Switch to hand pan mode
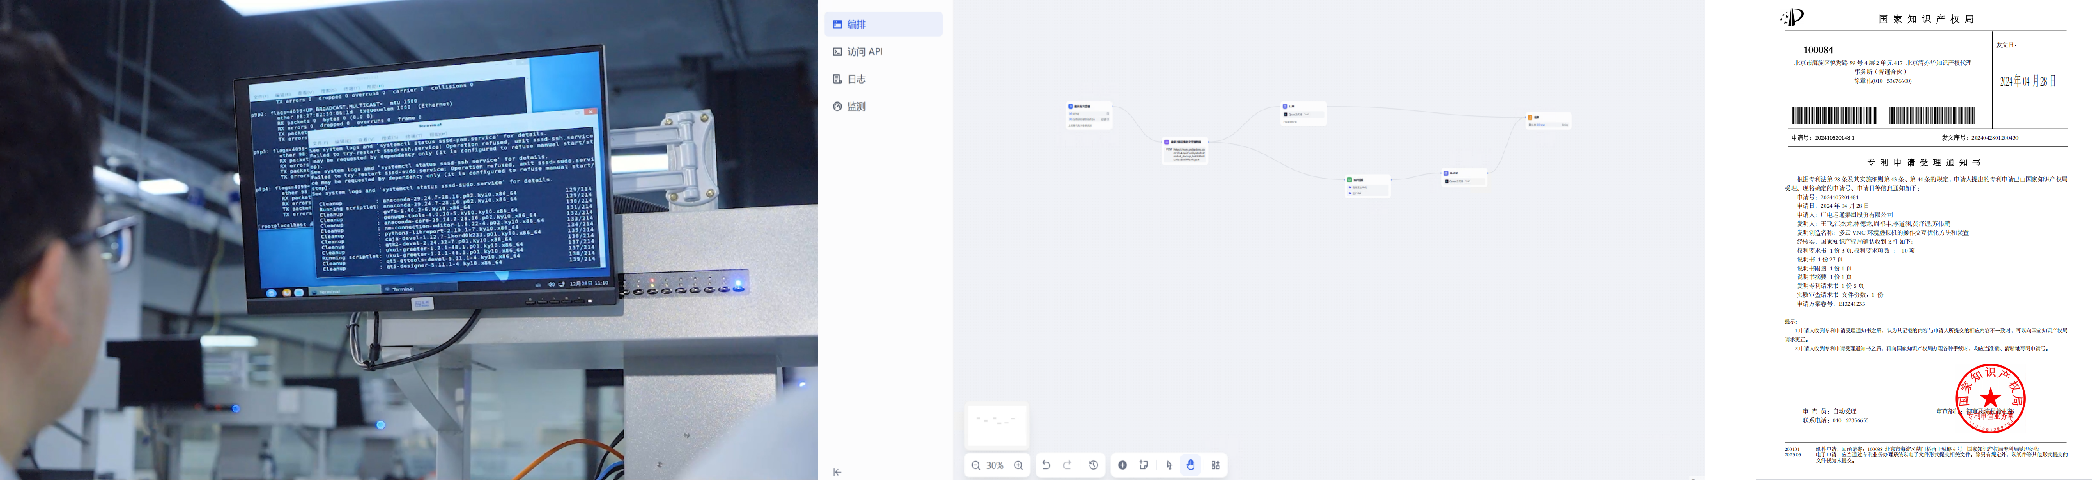Screen dimensions: 2092x481 click(x=1190, y=465)
